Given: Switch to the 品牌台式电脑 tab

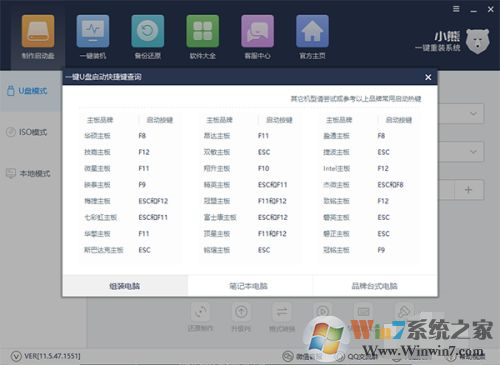Looking at the screenshot, I should 375,286.
